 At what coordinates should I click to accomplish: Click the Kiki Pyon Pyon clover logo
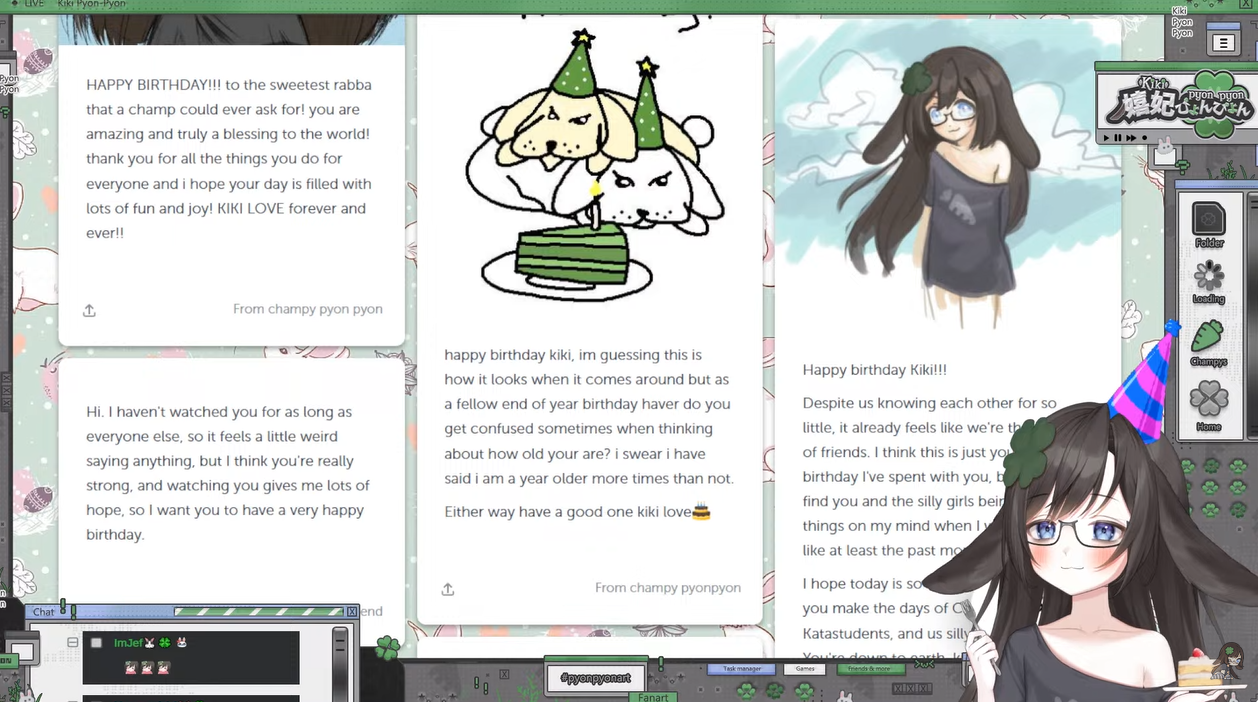pyautogui.click(x=1178, y=103)
